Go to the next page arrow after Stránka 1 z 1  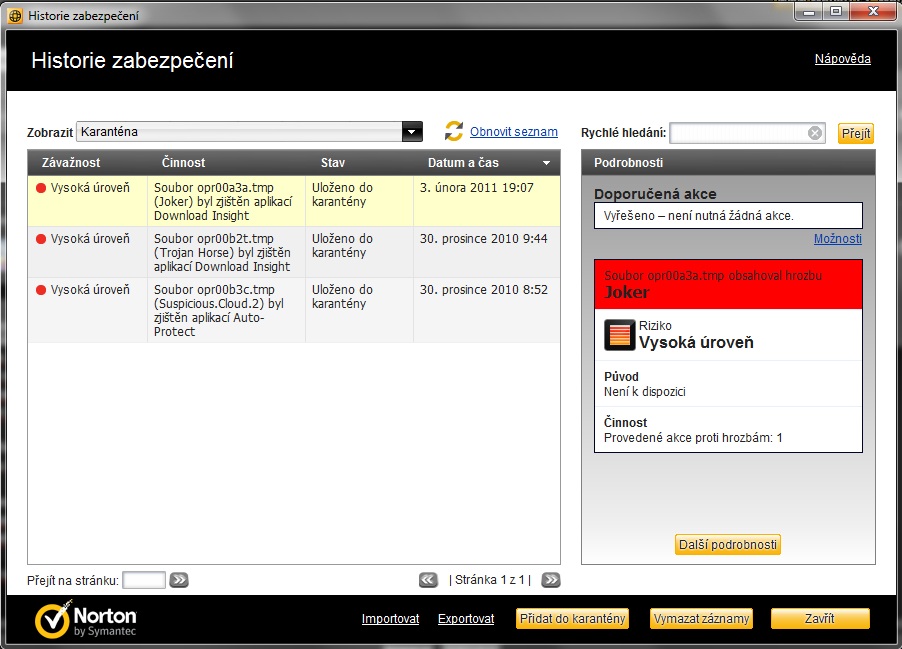pyautogui.click(x=551, y=580)
